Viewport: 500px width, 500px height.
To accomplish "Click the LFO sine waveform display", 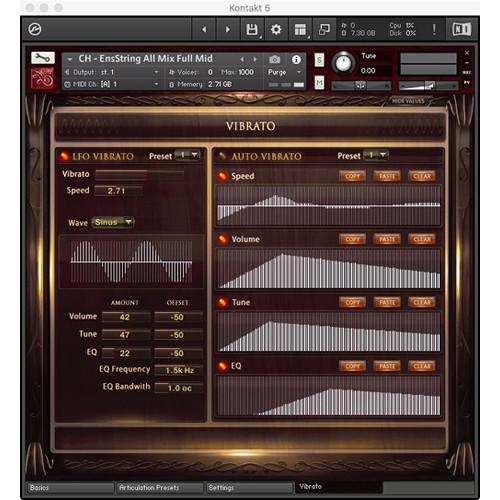I will tap(131, 262).
